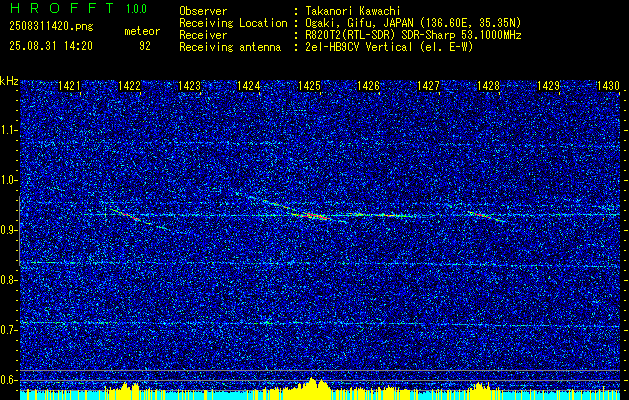Click the 0.7 frequency axis label
This screenshot has height=400, width=629.
(x=9, y=330)
